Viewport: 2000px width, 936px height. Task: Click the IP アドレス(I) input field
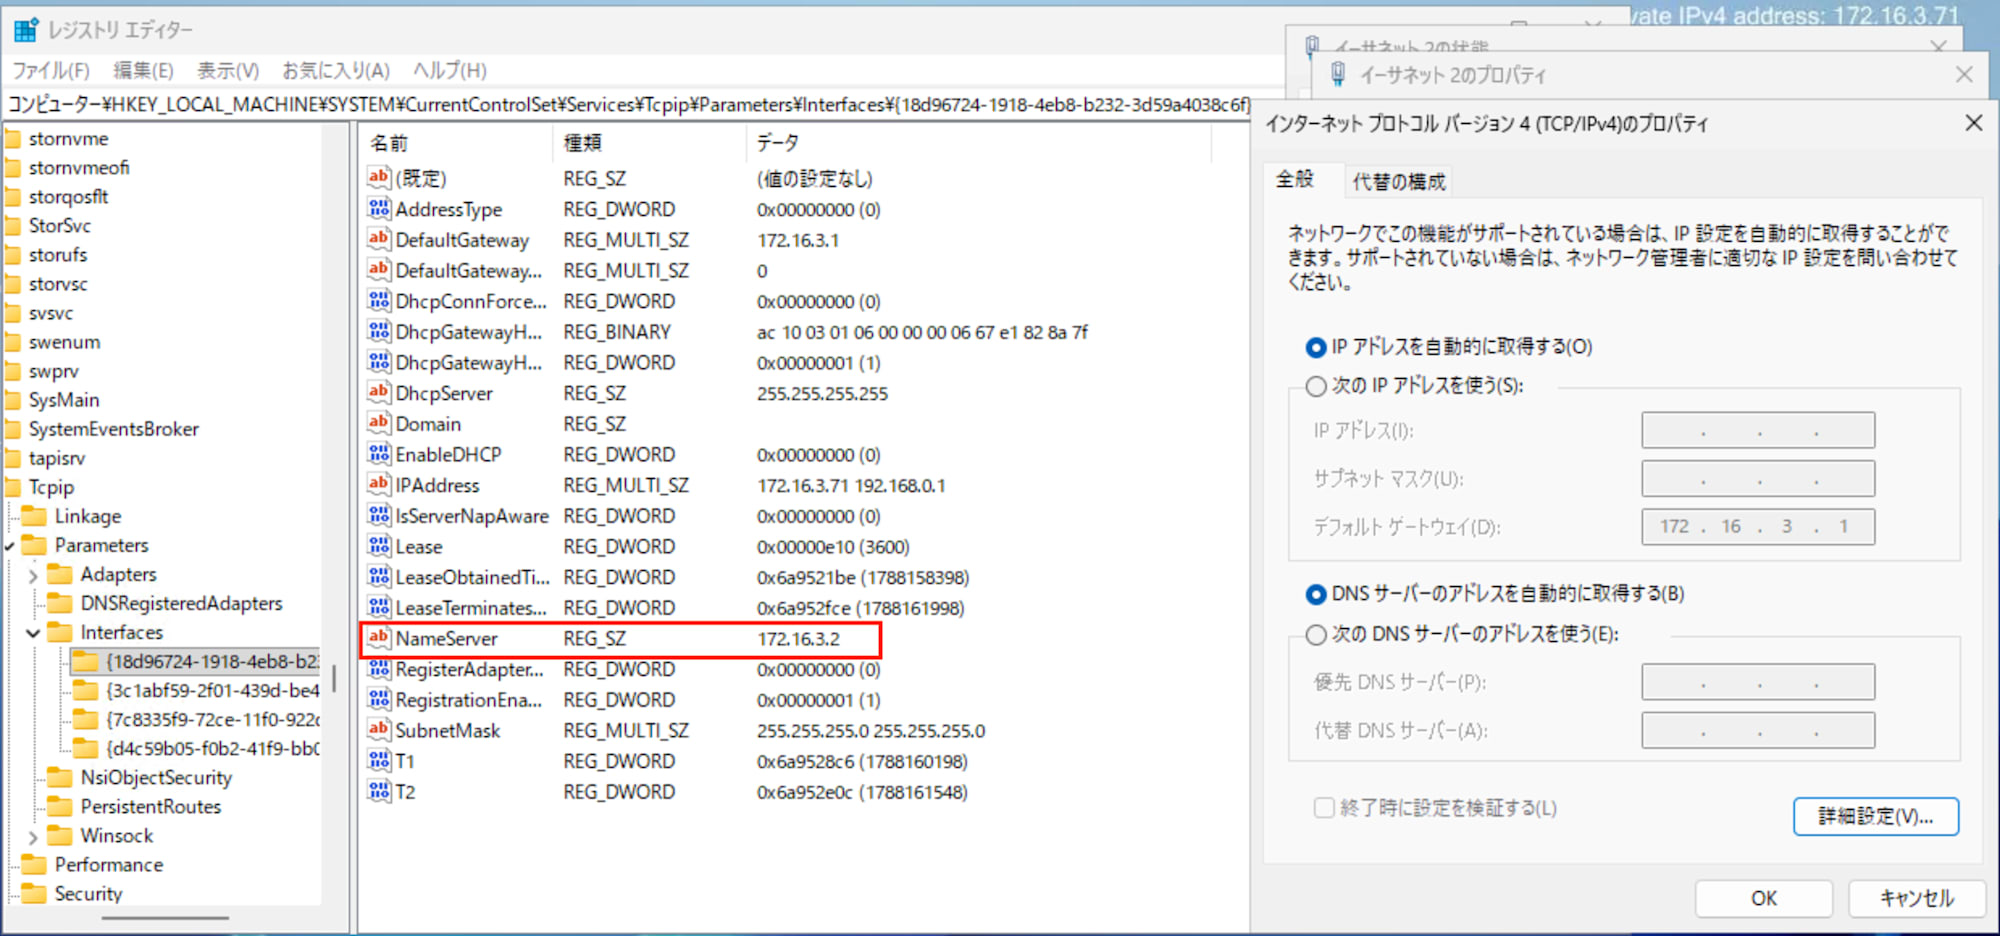tap(1758, 430)
